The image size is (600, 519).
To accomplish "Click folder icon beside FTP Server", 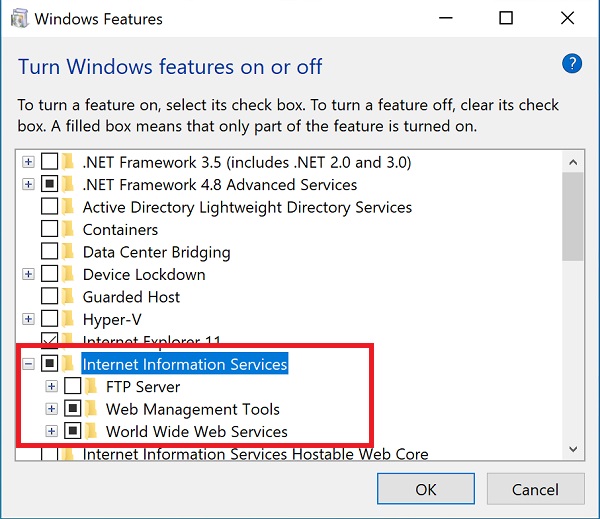I will (91, 386).
